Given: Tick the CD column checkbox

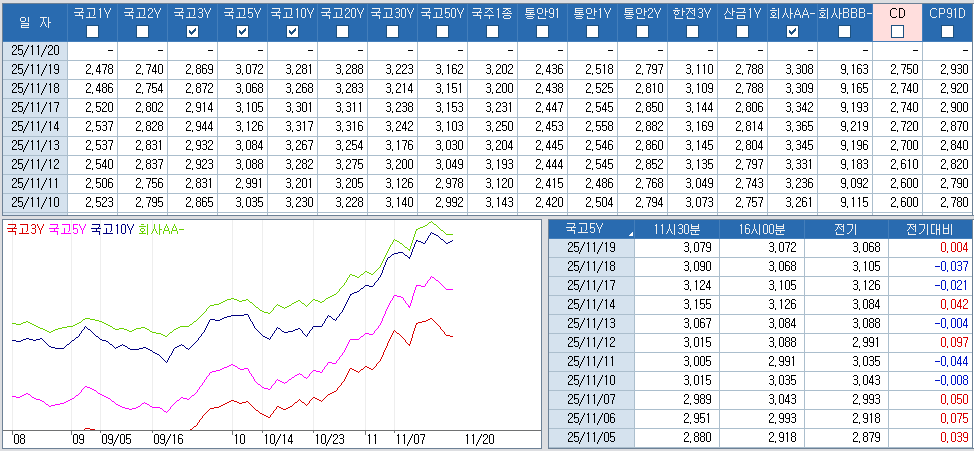Looking at the screenshot, I should 897,32.
